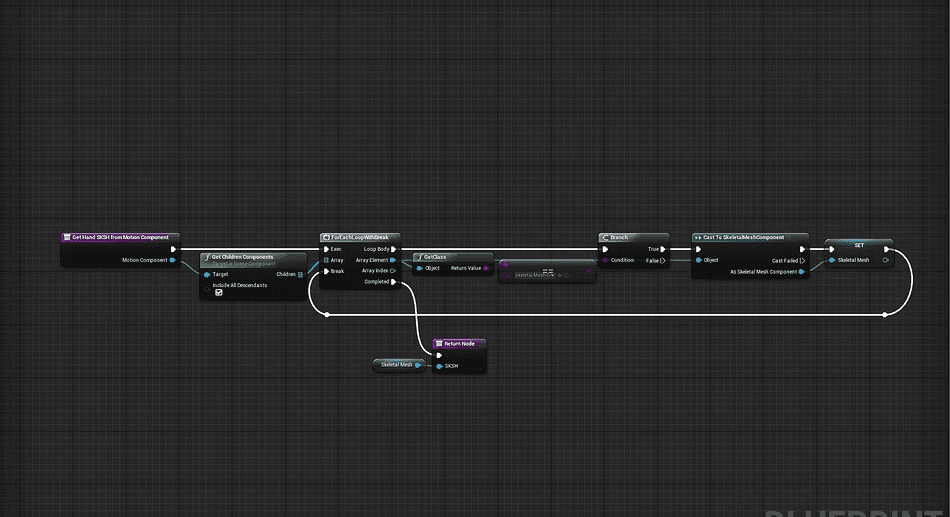The image size is (950, 517).
Task: Select the Branch node title
Action: click(619, 237)
